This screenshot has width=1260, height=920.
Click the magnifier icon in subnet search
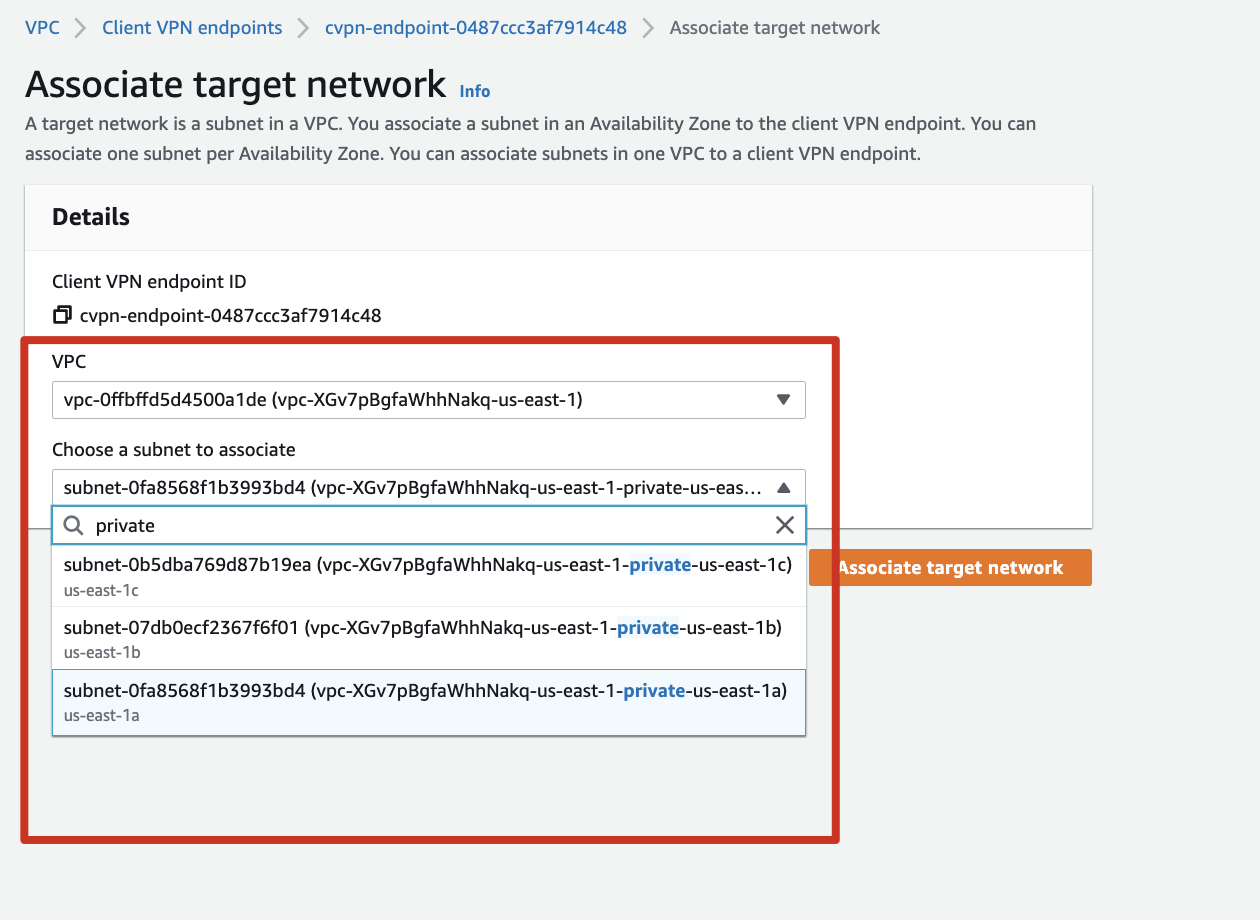coord(73,525)
